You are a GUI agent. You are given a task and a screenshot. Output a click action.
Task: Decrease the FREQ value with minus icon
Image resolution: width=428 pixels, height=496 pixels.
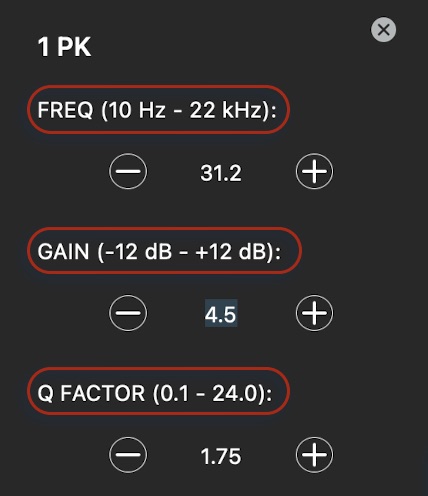point(128,171)
